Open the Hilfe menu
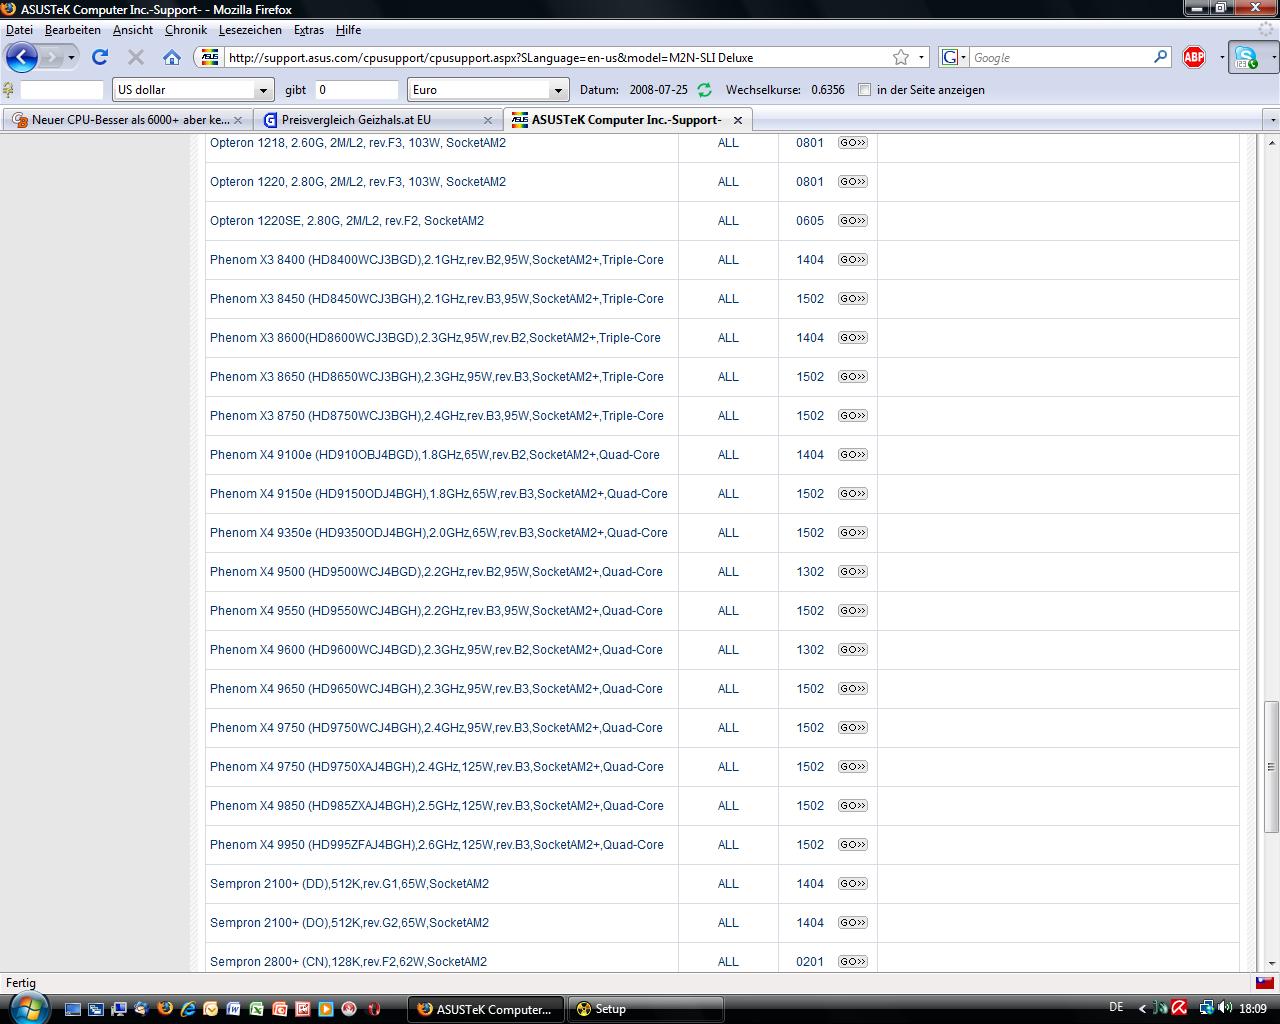This screenshot has height=1024, width=1280. (348, 30)
